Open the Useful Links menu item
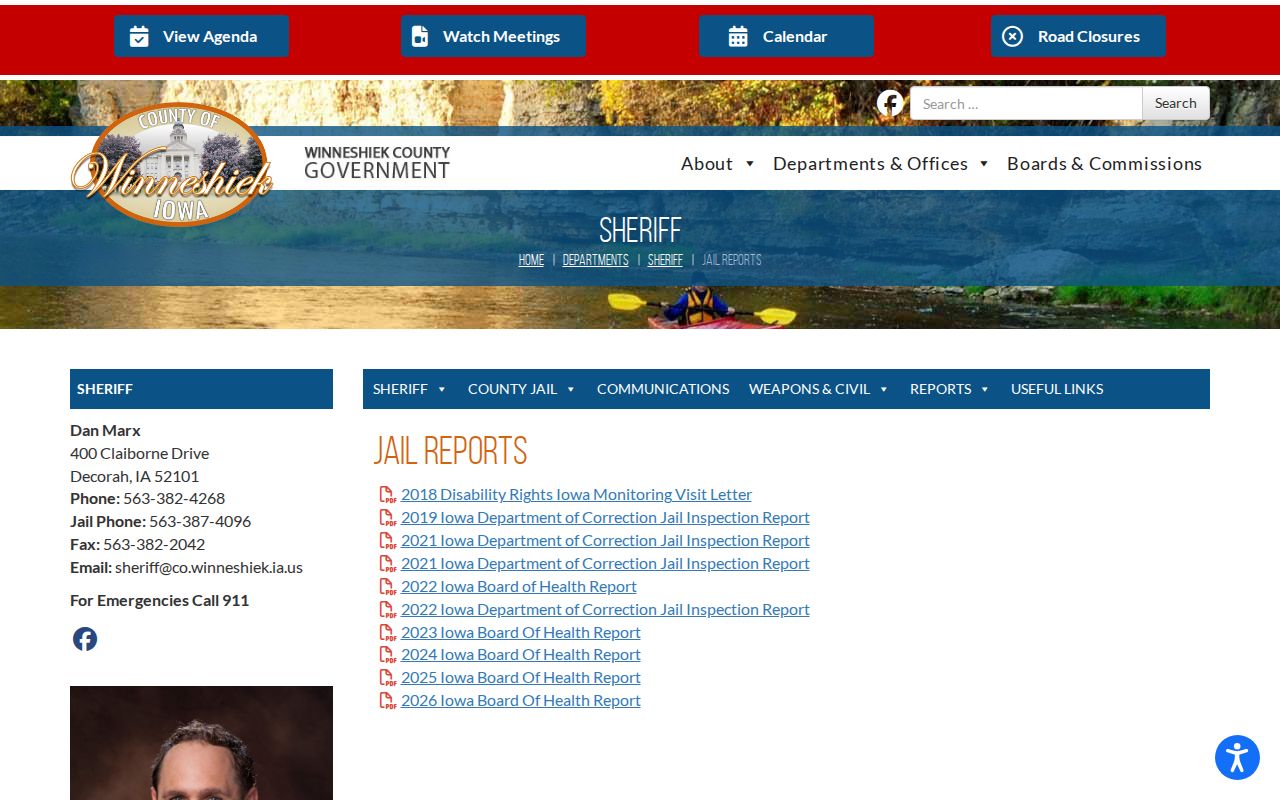Viewport: 1280px width, 800px height. 1057,389
